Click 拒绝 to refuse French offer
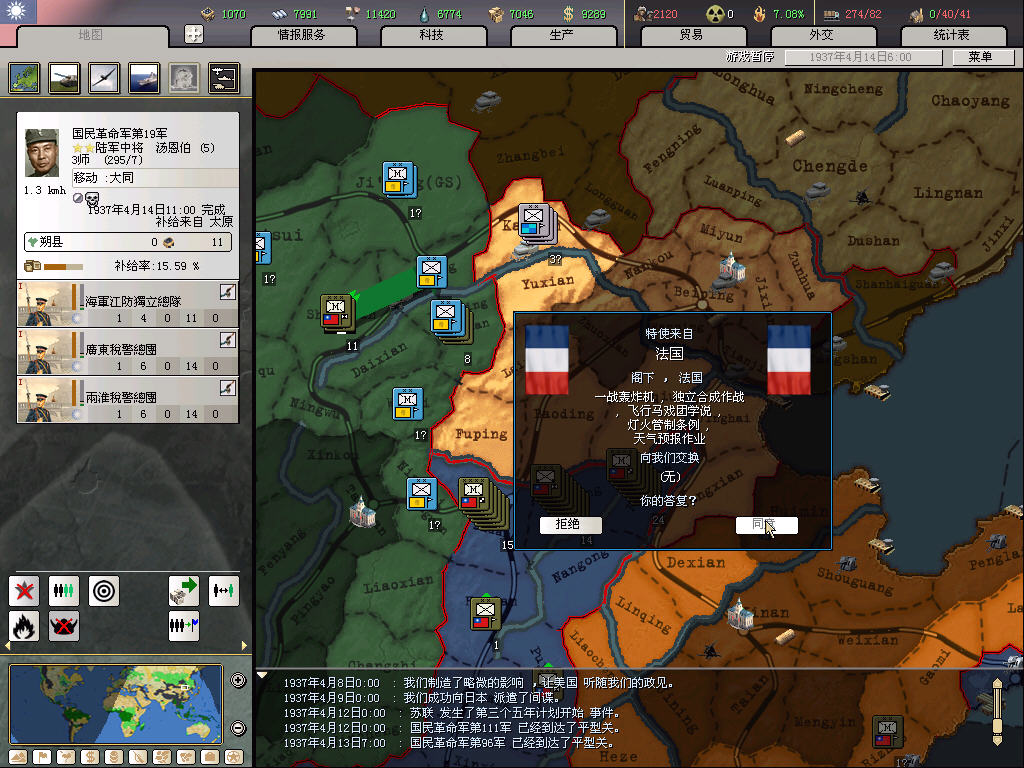The image size is (1024, 768). [570, 524]
